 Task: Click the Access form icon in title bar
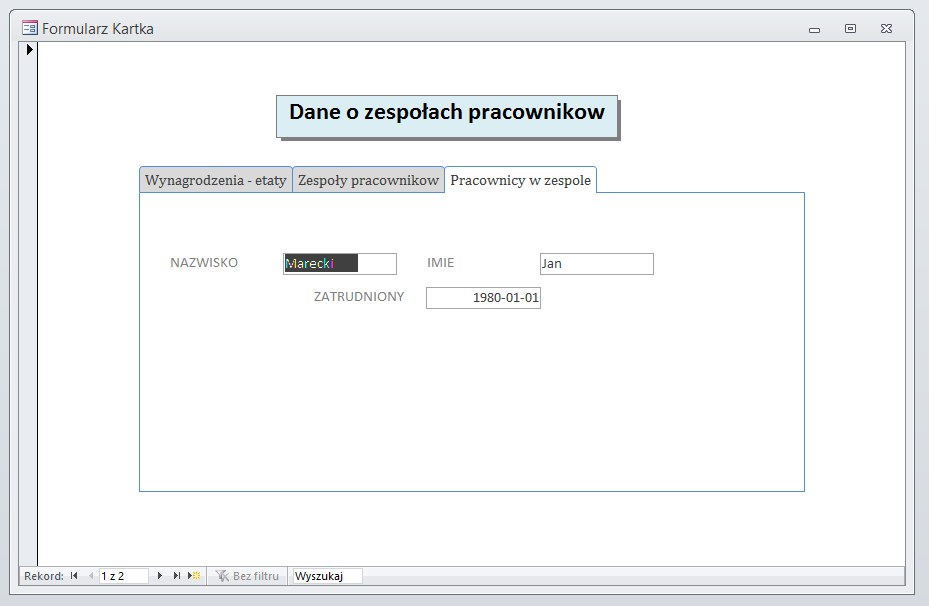click(x=30, y=29)
